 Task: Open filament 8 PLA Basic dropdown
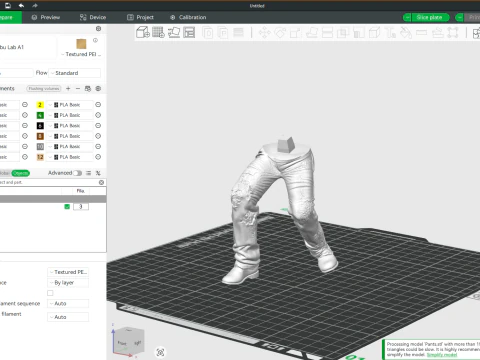(69, 136)
